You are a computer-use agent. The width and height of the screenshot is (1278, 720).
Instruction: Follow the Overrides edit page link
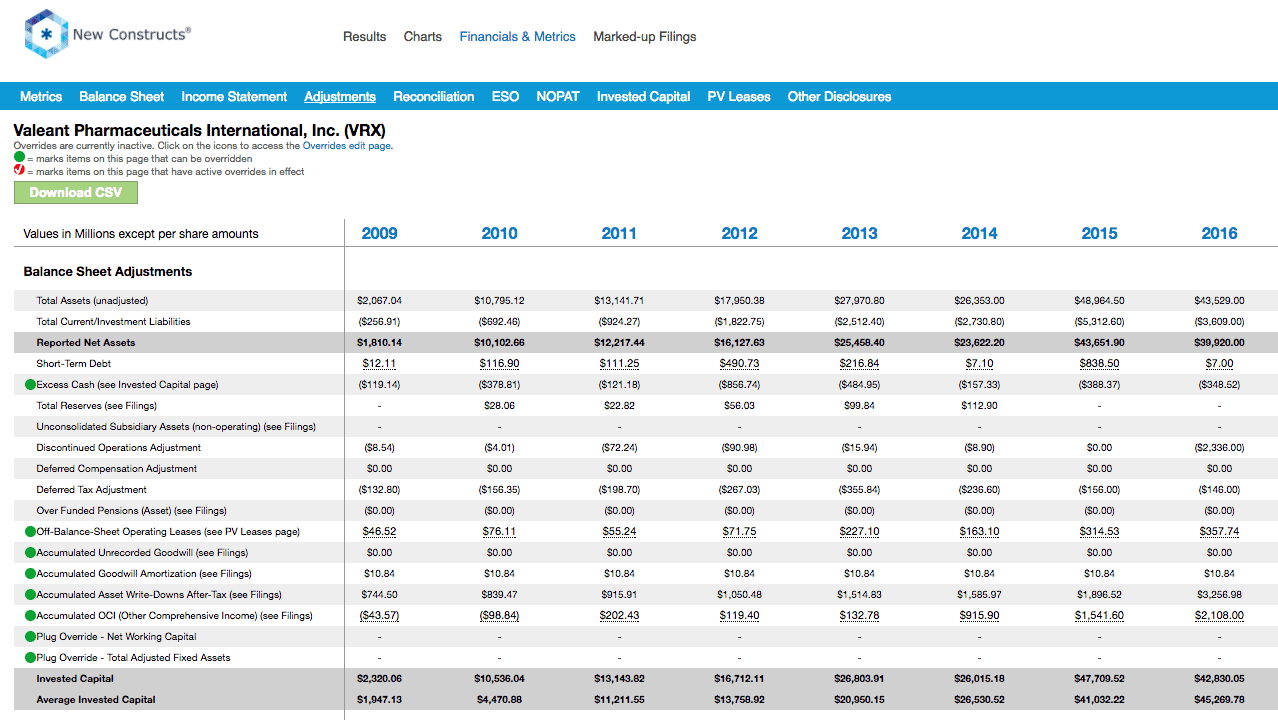point(347,146)
